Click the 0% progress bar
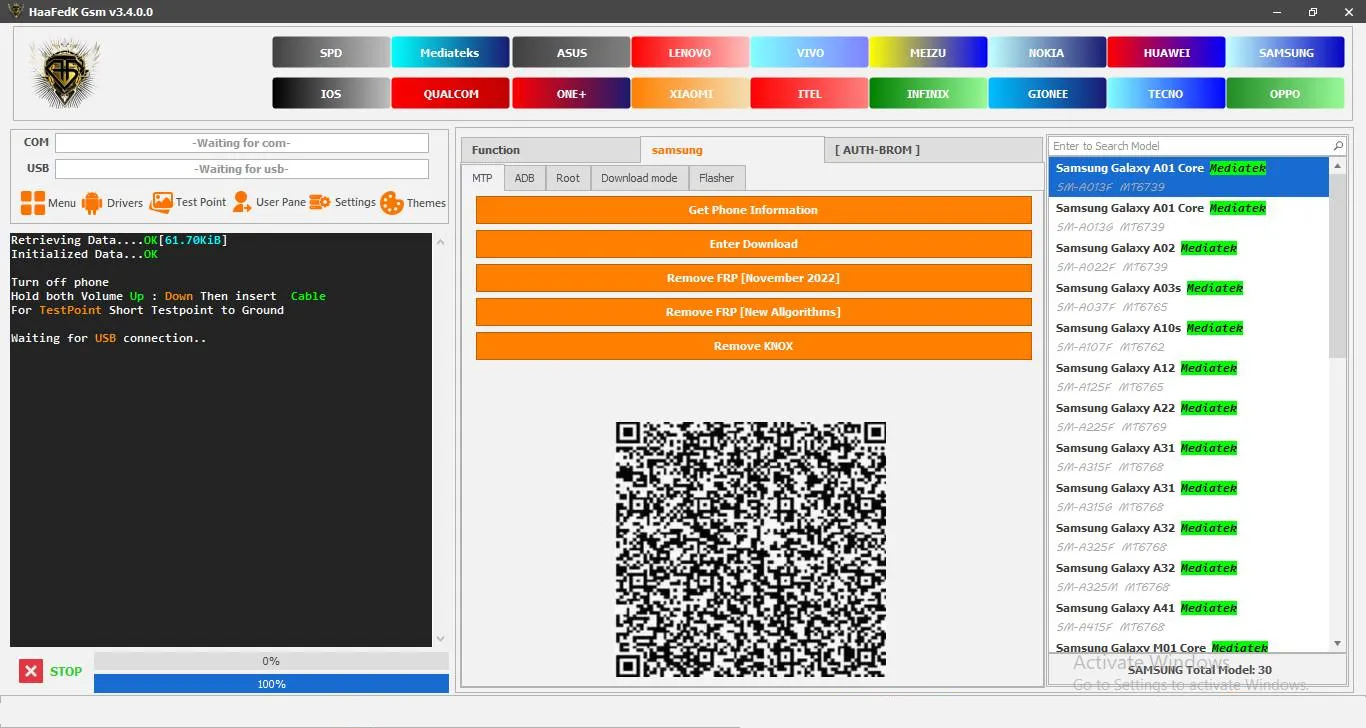 pyautogui.click(x=271, y=661)
